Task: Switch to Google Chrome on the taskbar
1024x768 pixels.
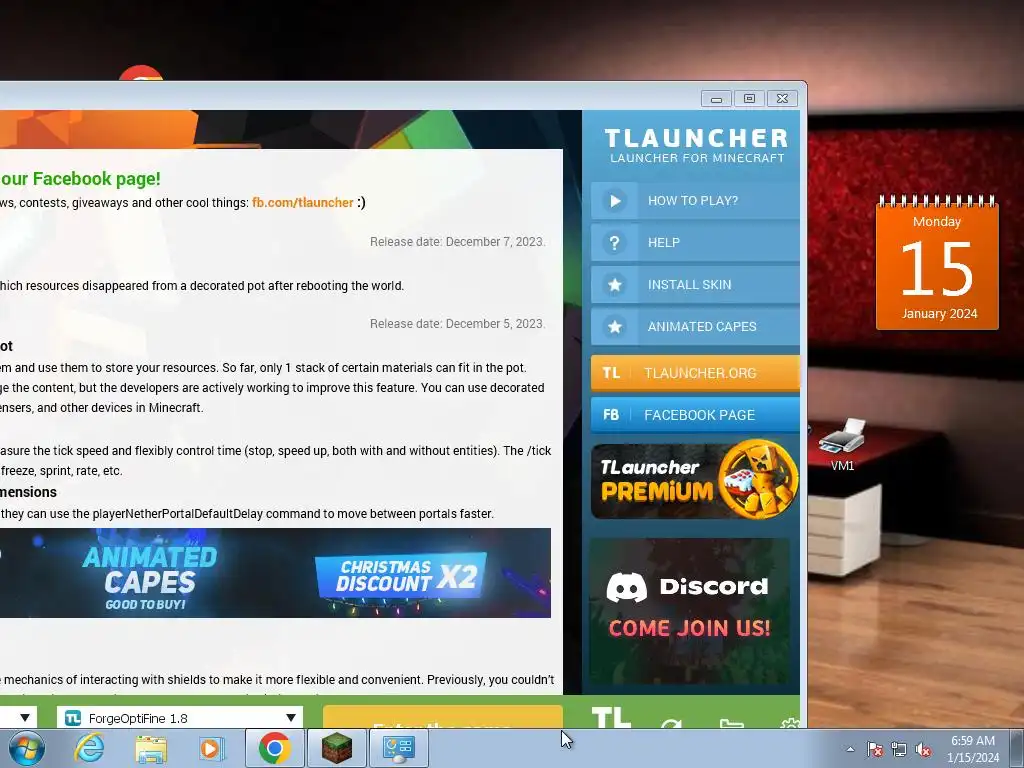Action: (x=274, y=748)
